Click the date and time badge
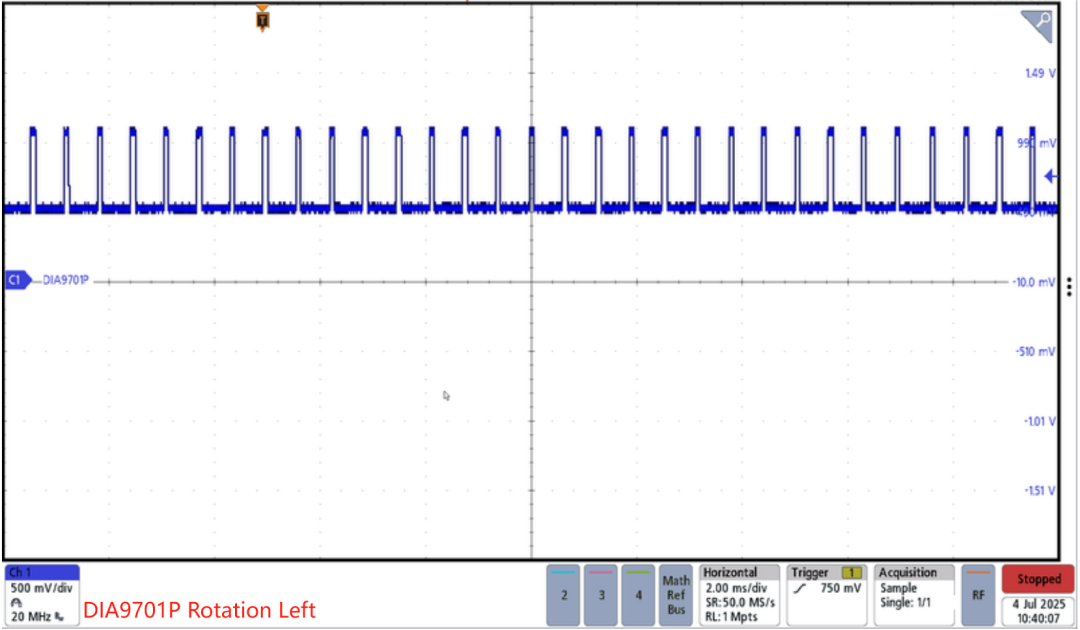This screenshot has height=630, width=1080. [1037, 612]
